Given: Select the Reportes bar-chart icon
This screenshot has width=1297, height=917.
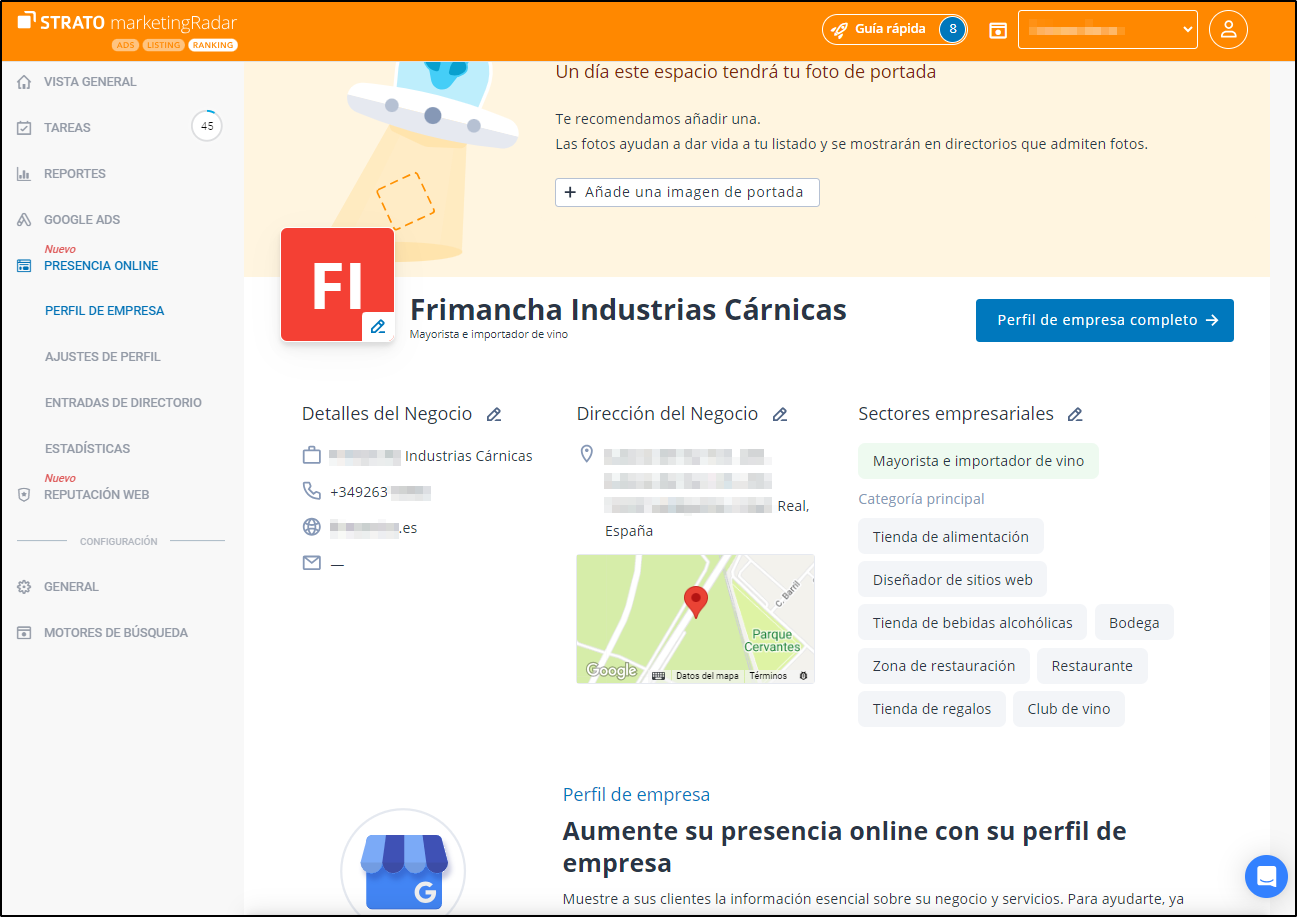Looking at the screenshot, I should [22, 173].
